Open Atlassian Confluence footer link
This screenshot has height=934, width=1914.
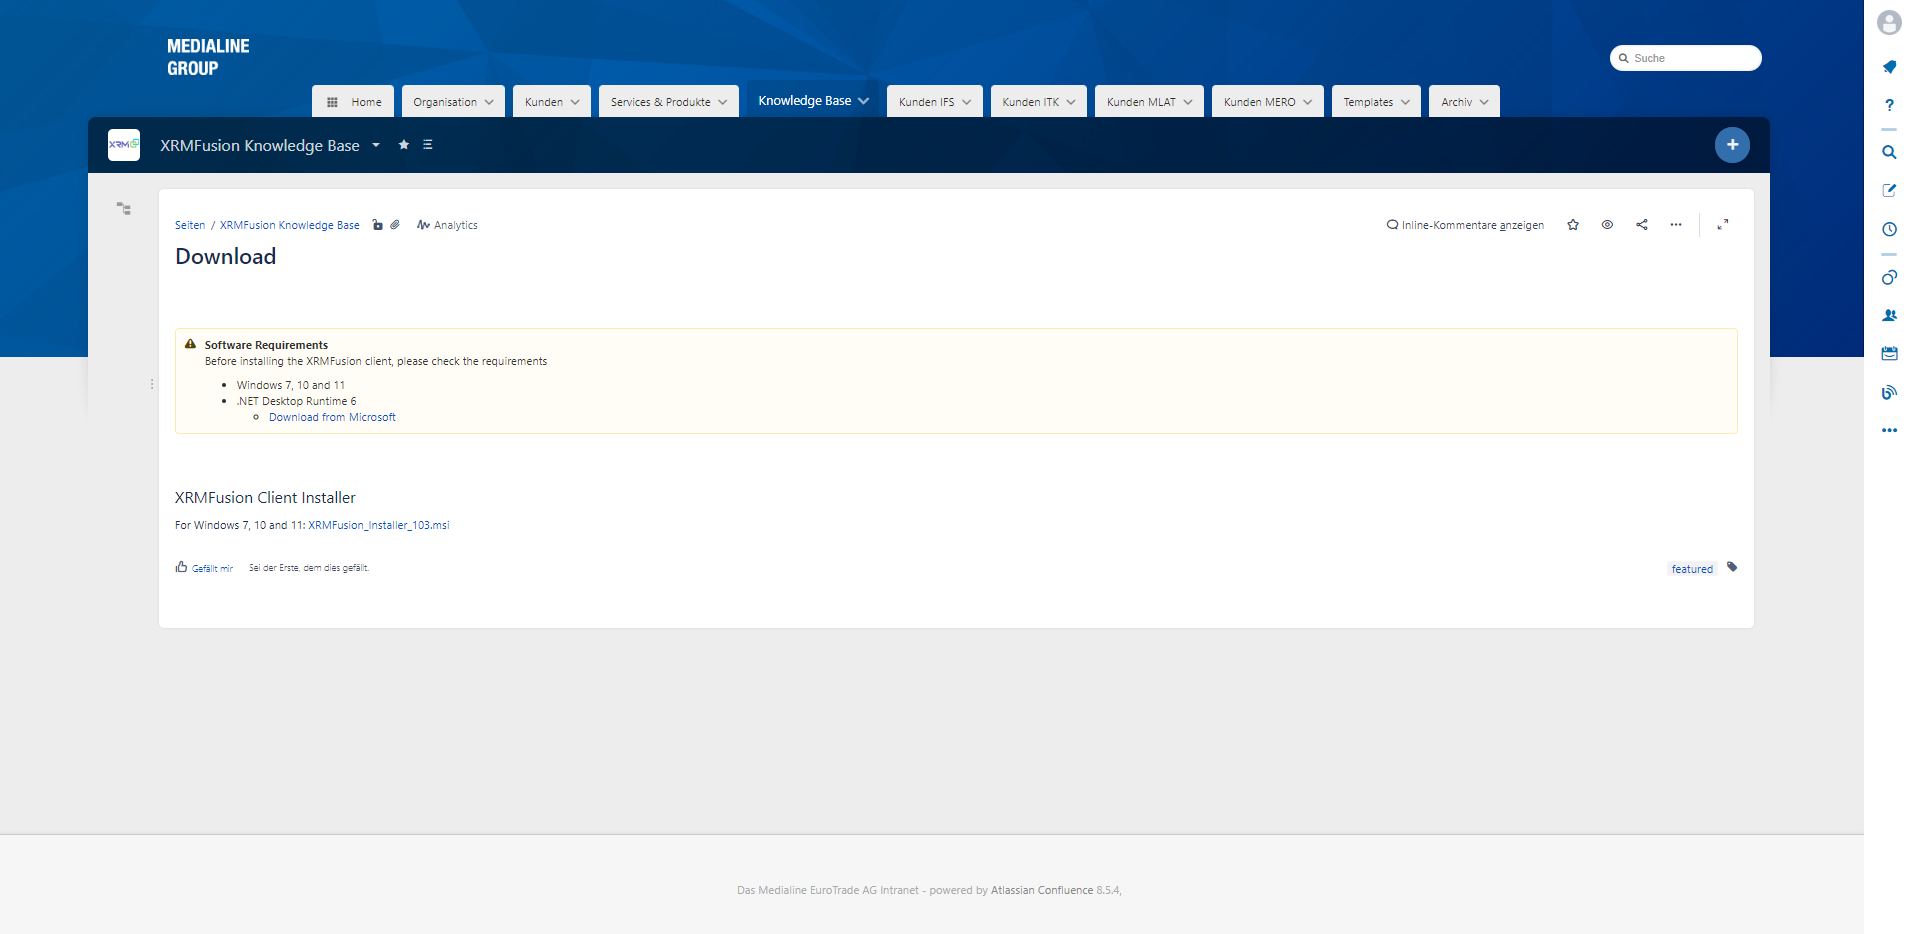click(x=1042, y=890)
